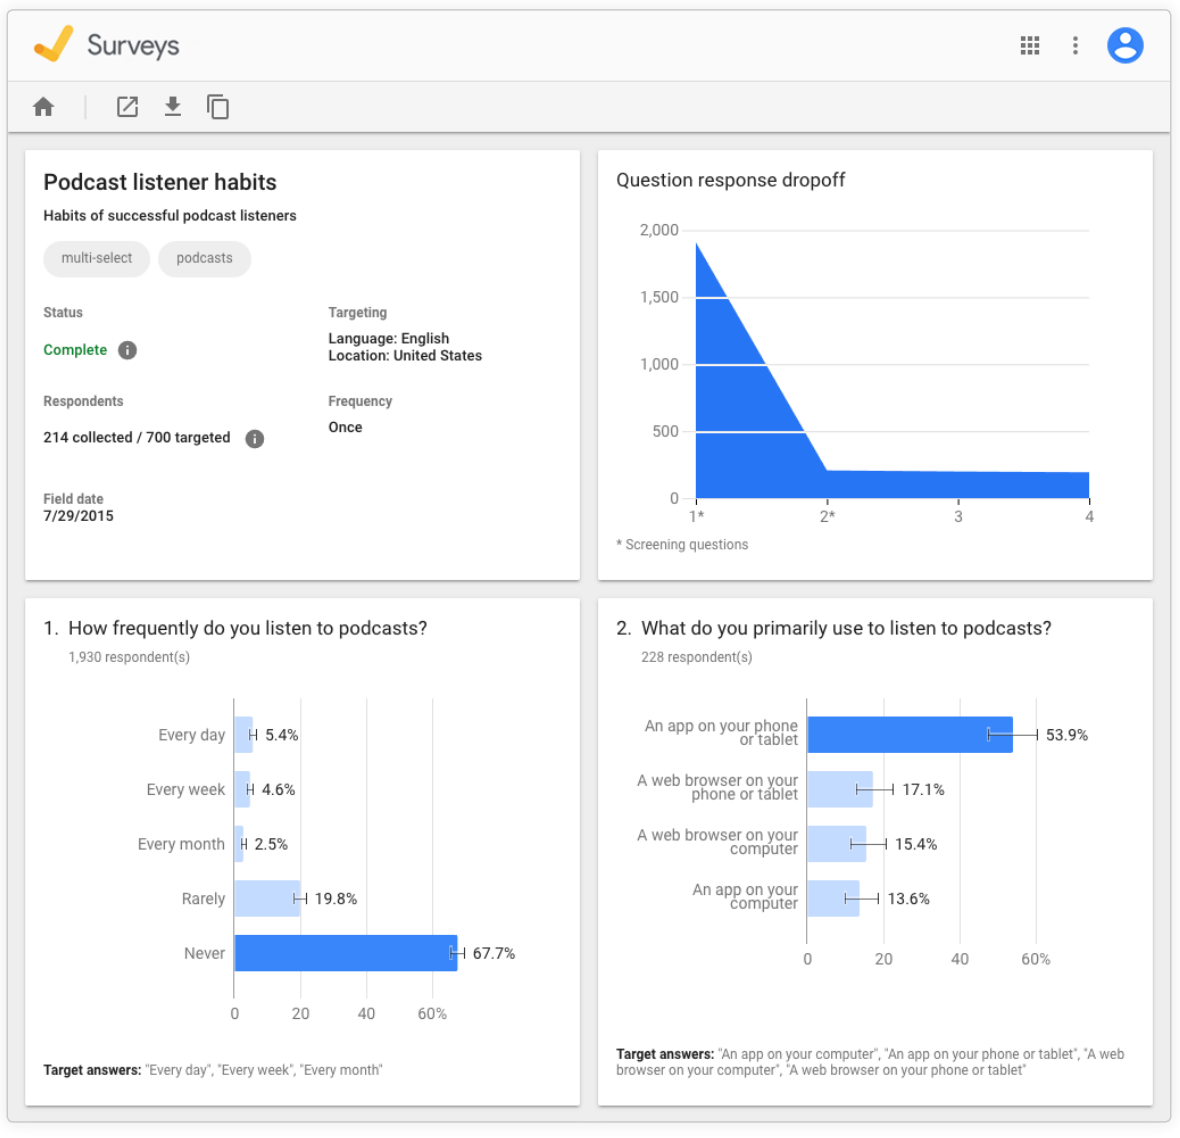Image resolution: width=1180 pixels, height=1138 pixels.
Task: Click the Surveys checkmark logo
Action: point(53,44)
